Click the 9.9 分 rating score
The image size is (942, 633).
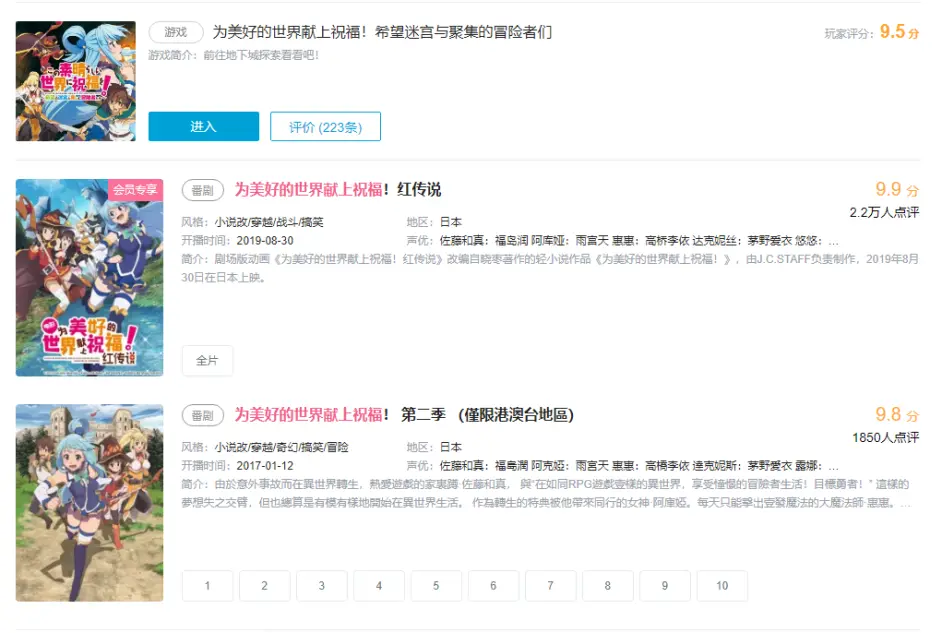[x=897, y=189]
